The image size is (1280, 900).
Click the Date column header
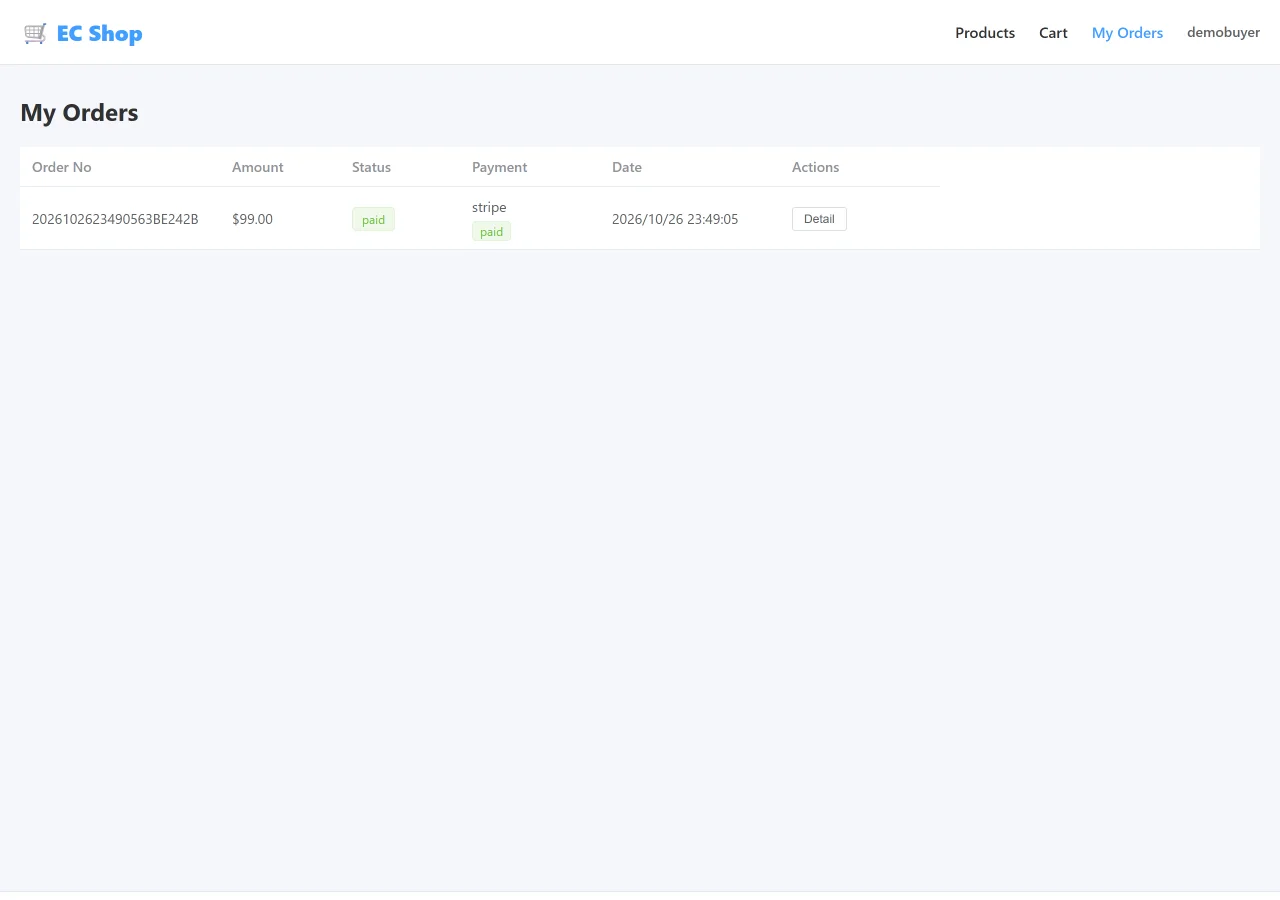pos(627,167)
